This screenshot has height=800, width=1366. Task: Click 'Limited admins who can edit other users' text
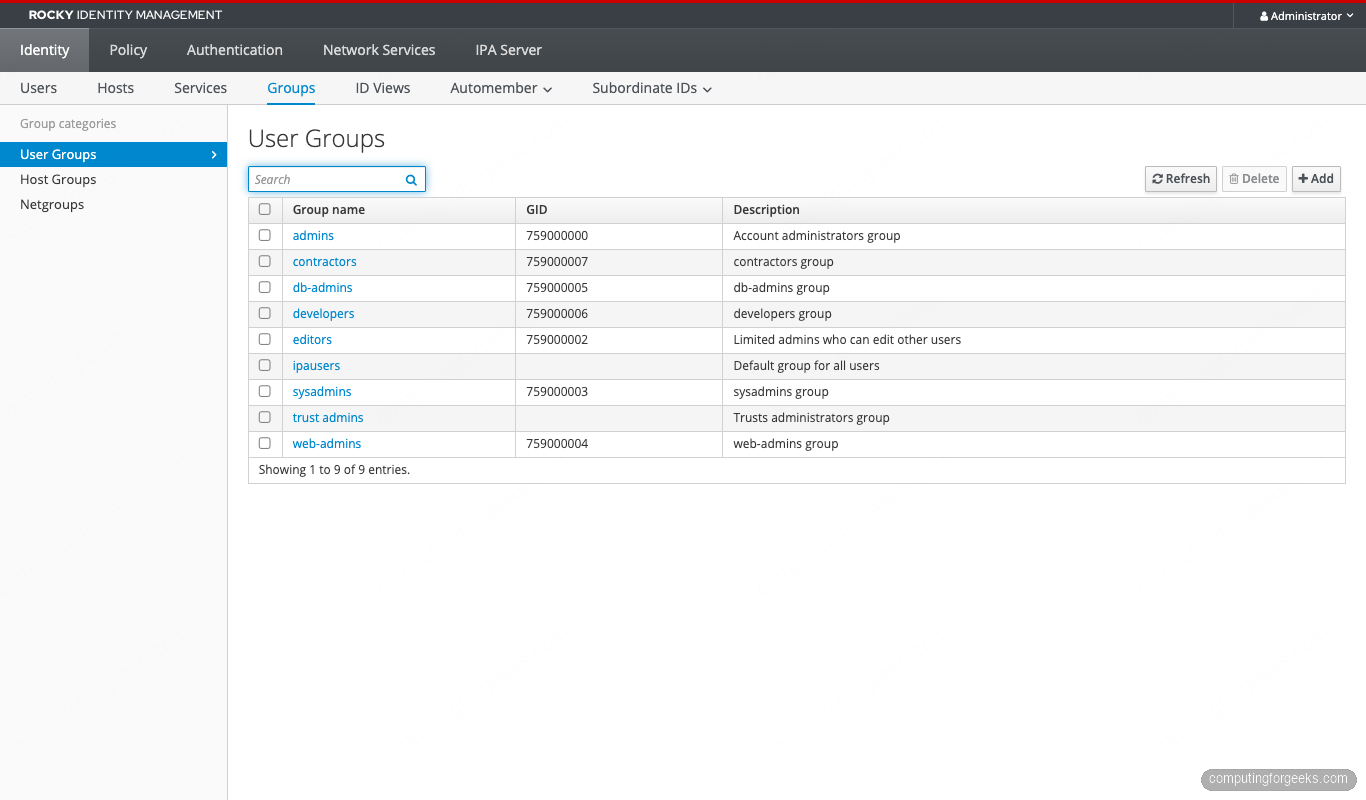847,340
